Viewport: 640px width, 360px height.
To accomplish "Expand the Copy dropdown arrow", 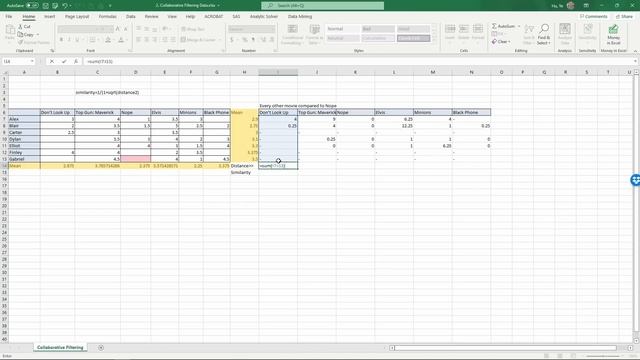I will click(x=38, y=35).
